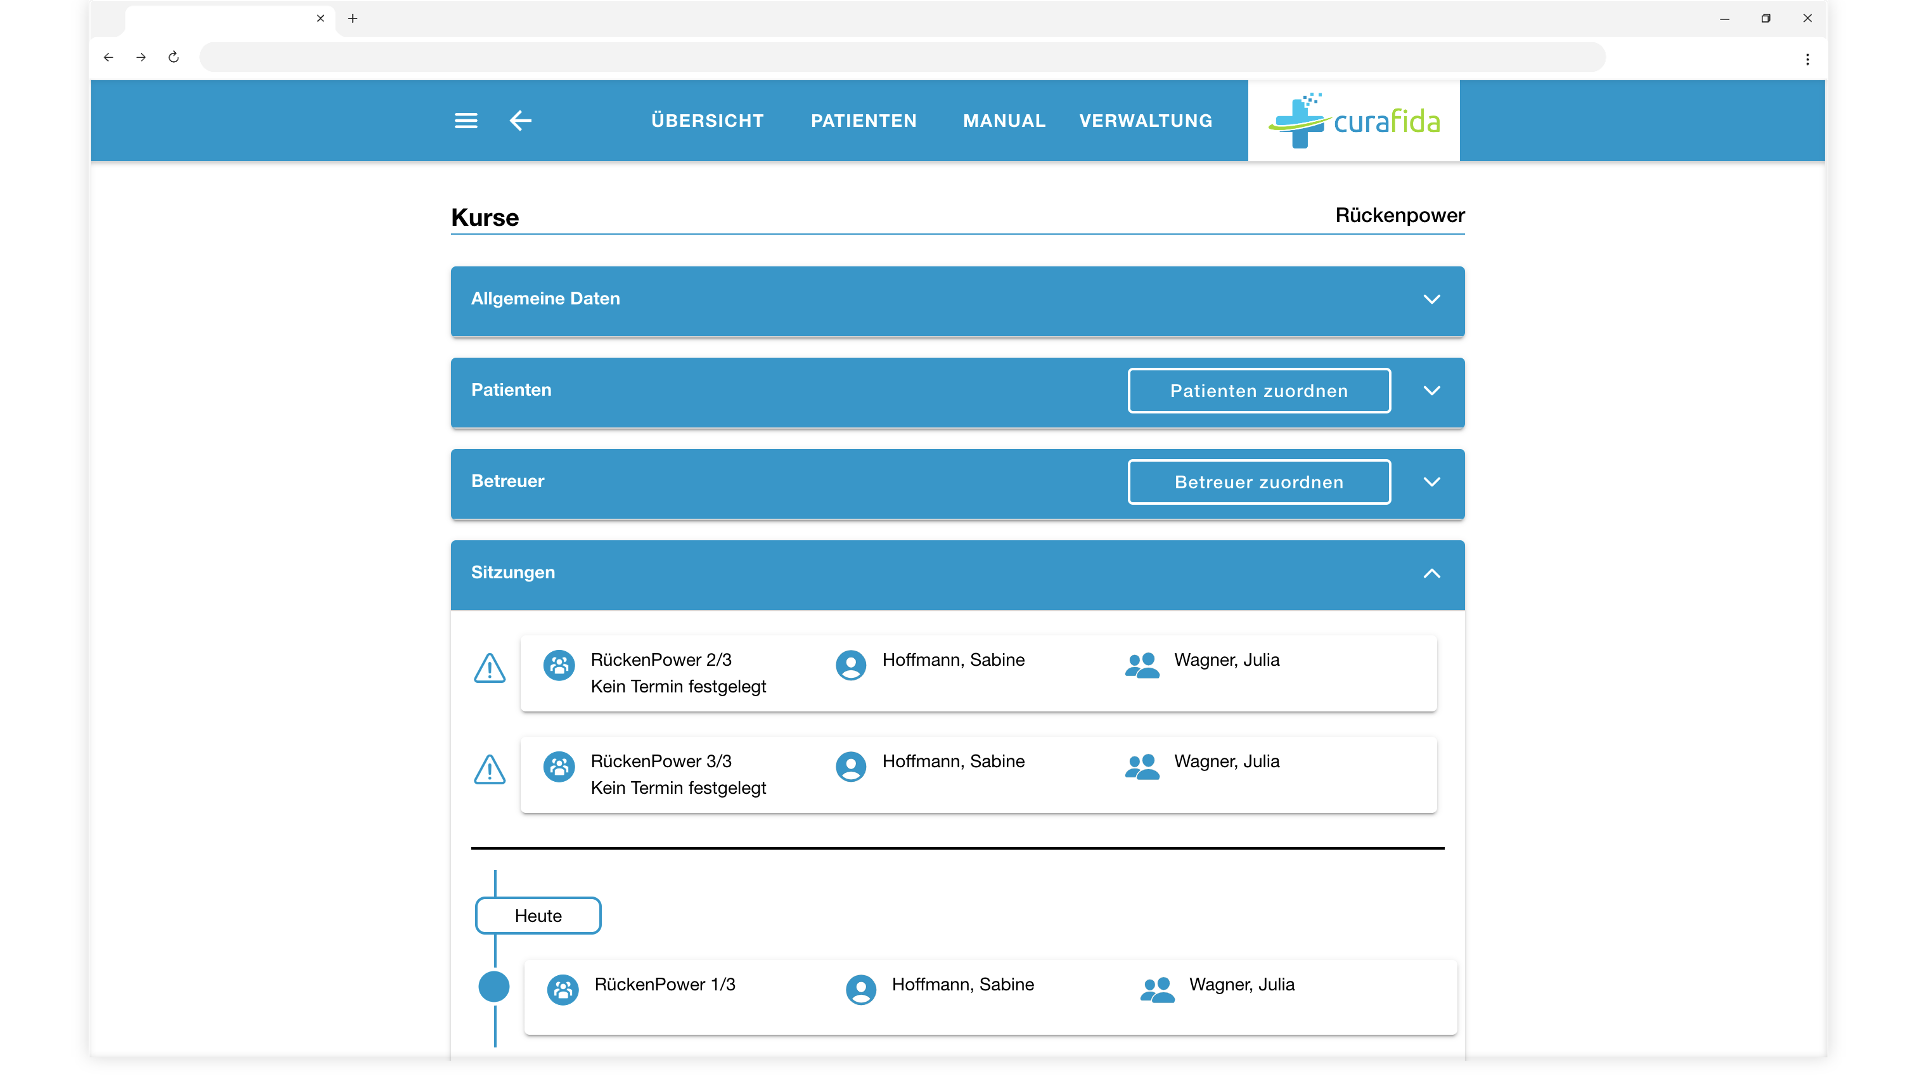Collapse the Sitzungen section
The image size is (1920, 1080).
pos(1432,574)
